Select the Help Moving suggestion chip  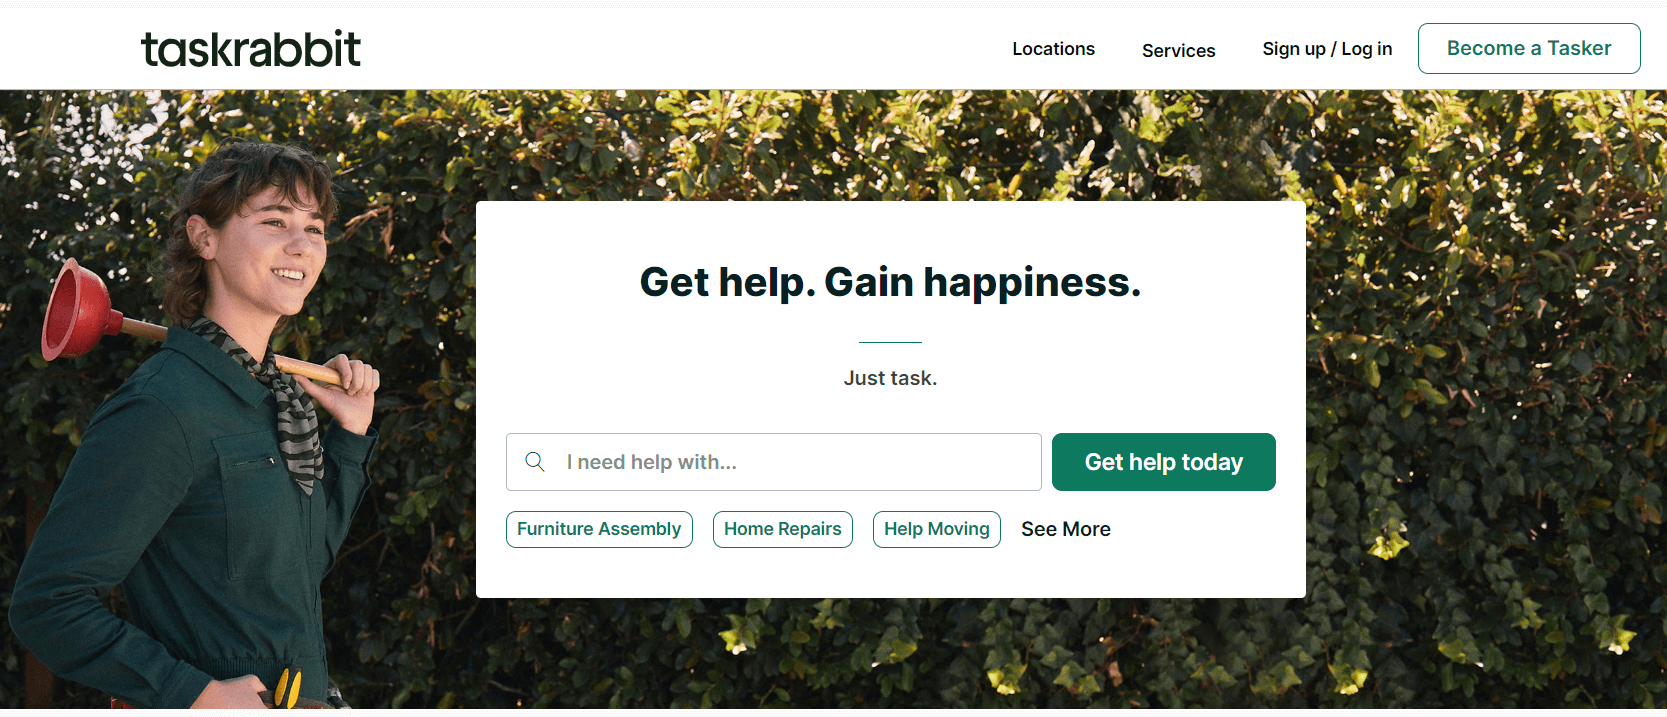coord(937,529)
